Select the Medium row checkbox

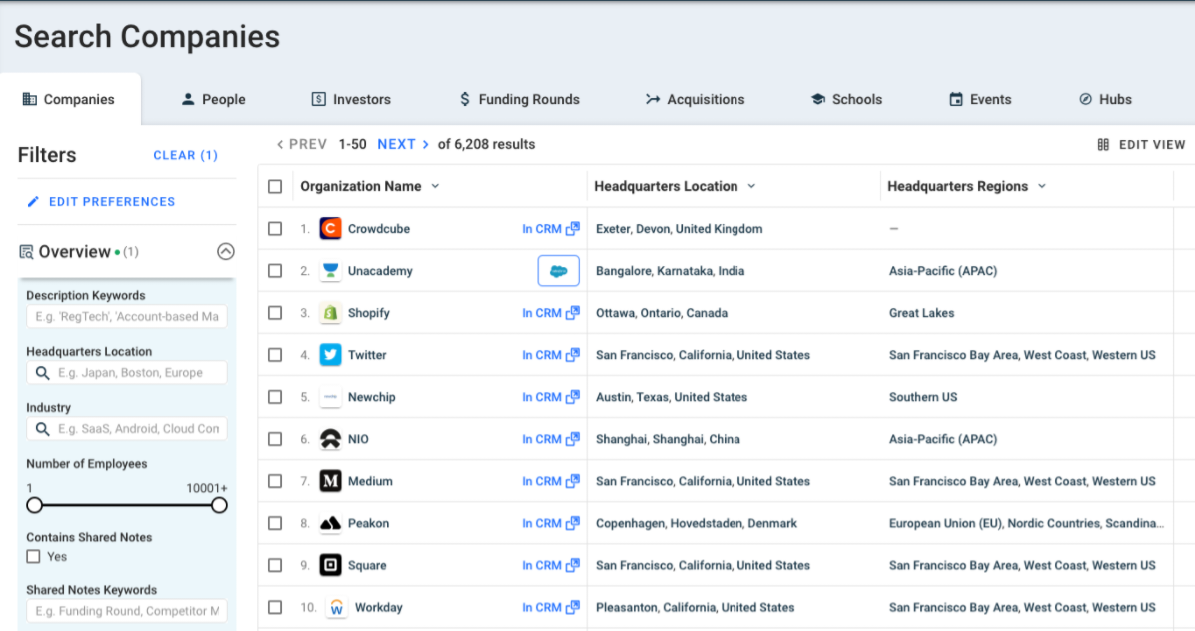pyautogui.click(x=275, y=482)
